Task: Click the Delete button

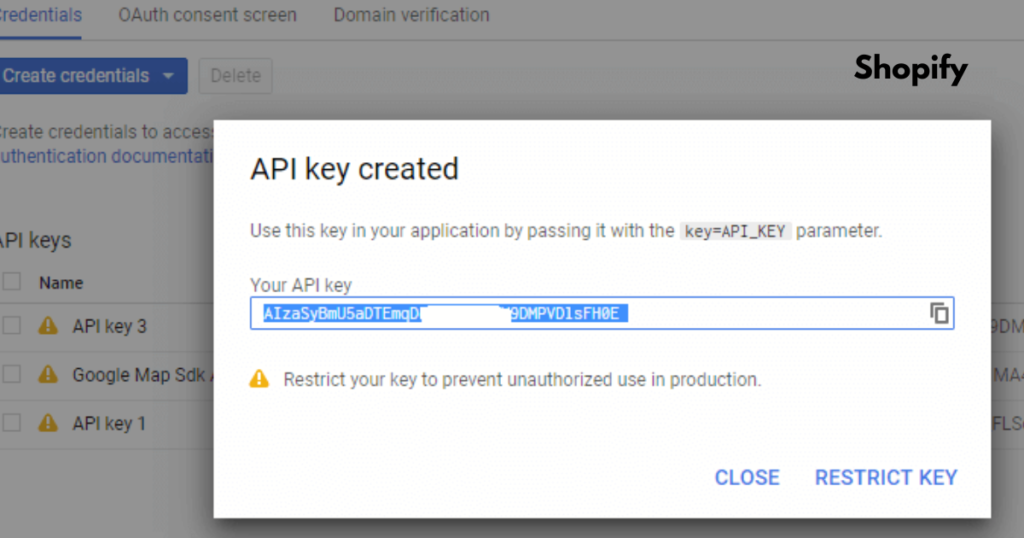Action: pyautogui.click(x=235, y=76)
